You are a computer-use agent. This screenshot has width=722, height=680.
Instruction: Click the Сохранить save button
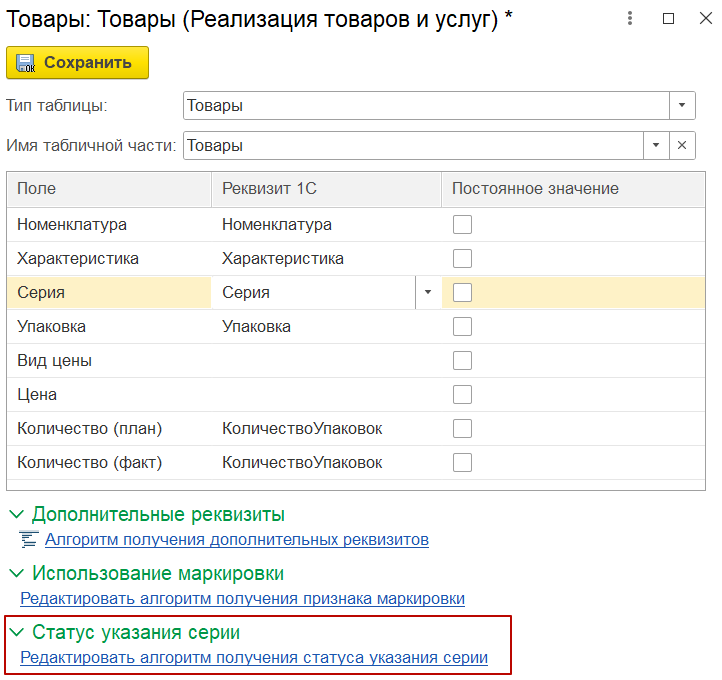point(77,62)
